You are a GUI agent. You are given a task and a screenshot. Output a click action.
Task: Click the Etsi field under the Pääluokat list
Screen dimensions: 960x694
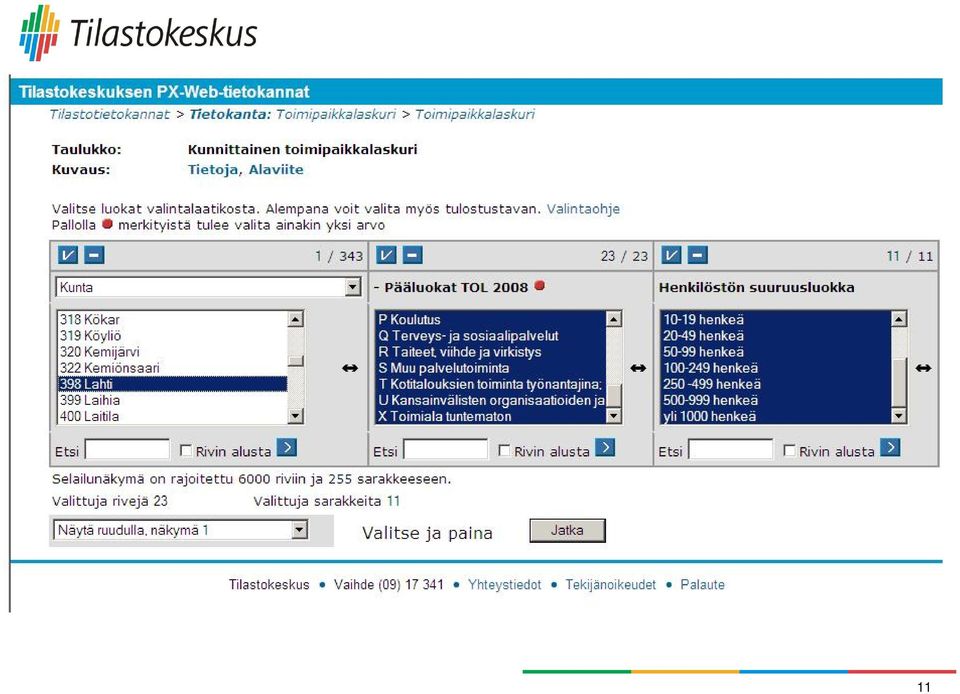point(445,450)
